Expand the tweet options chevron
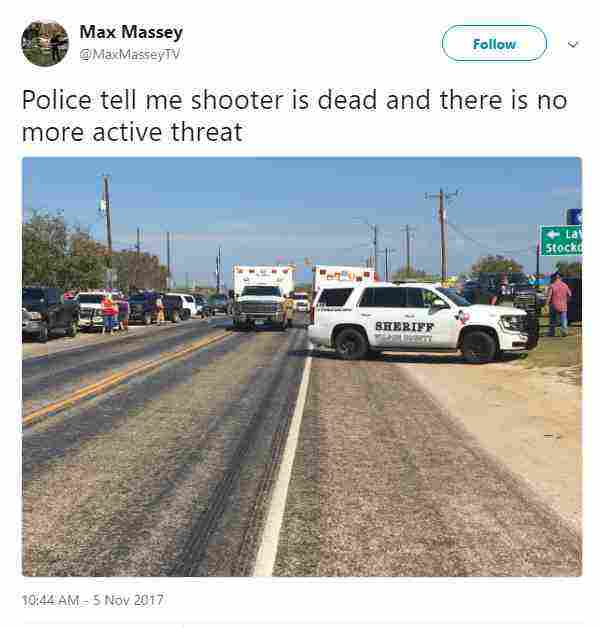 [573, 44]
